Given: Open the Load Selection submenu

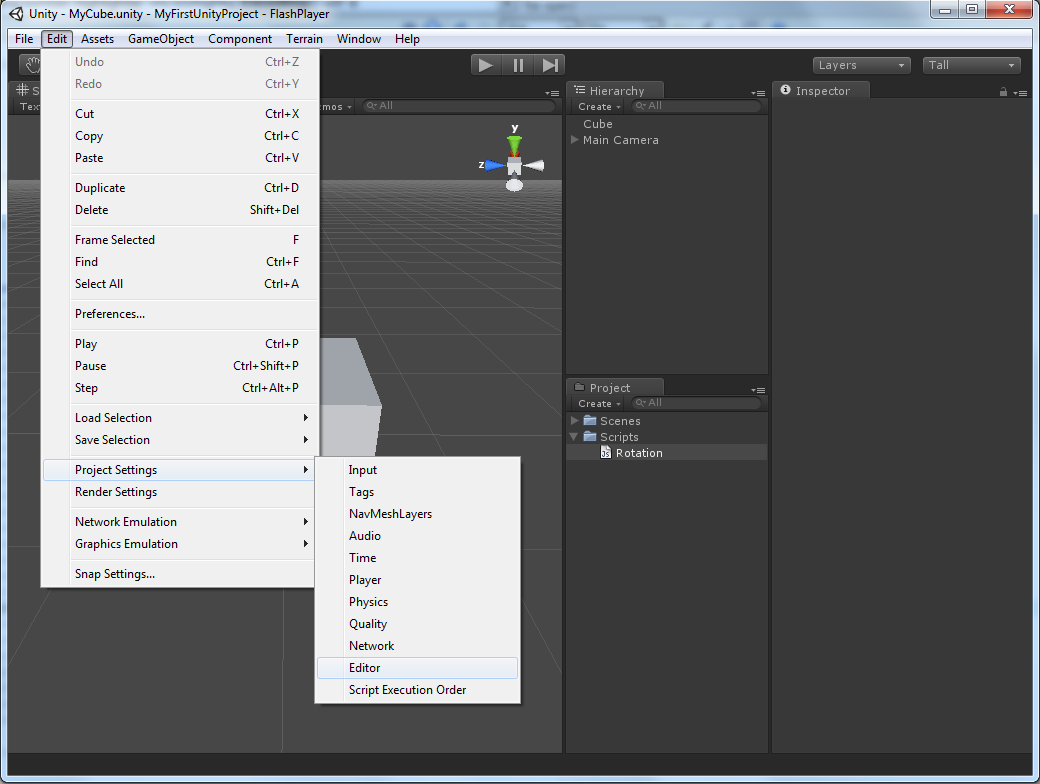Looking at the screenshot, I should click(181, 418).
